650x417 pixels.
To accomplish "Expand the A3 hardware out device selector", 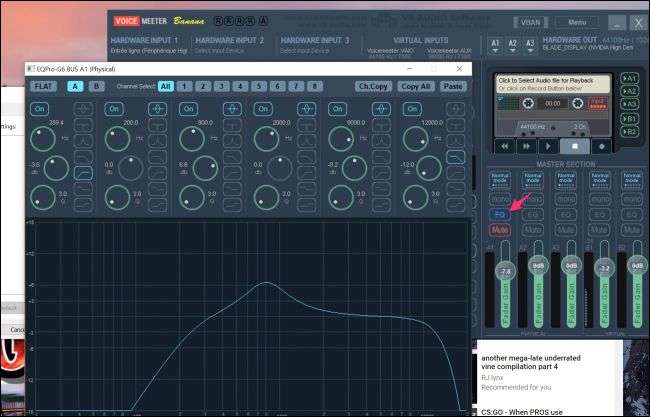I will pos(533,43).
